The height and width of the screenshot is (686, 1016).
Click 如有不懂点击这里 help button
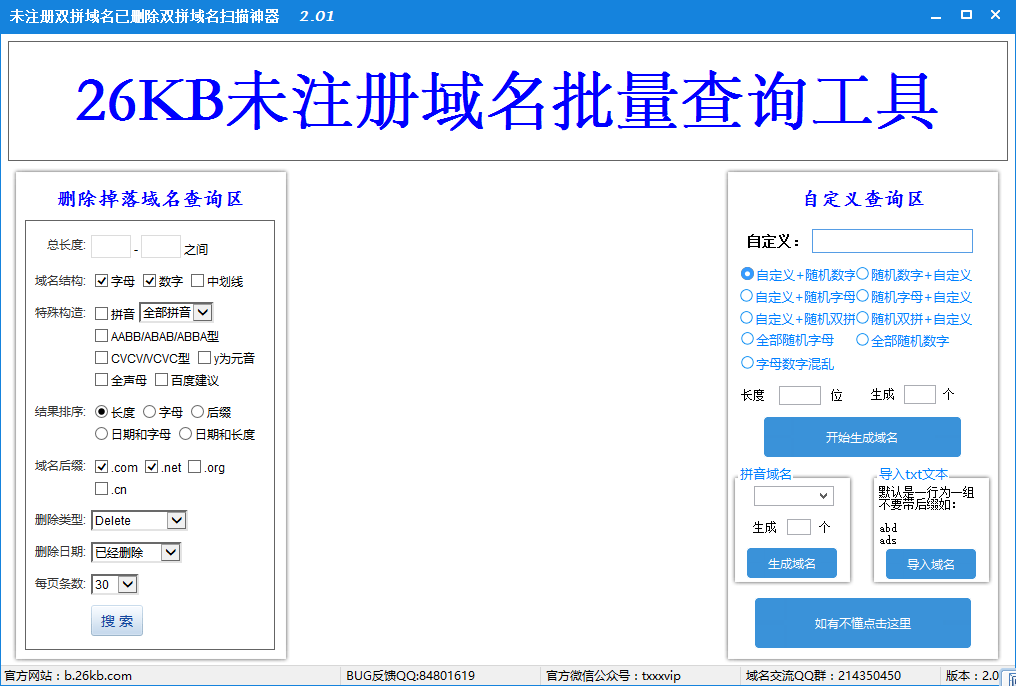pos(862,623)
